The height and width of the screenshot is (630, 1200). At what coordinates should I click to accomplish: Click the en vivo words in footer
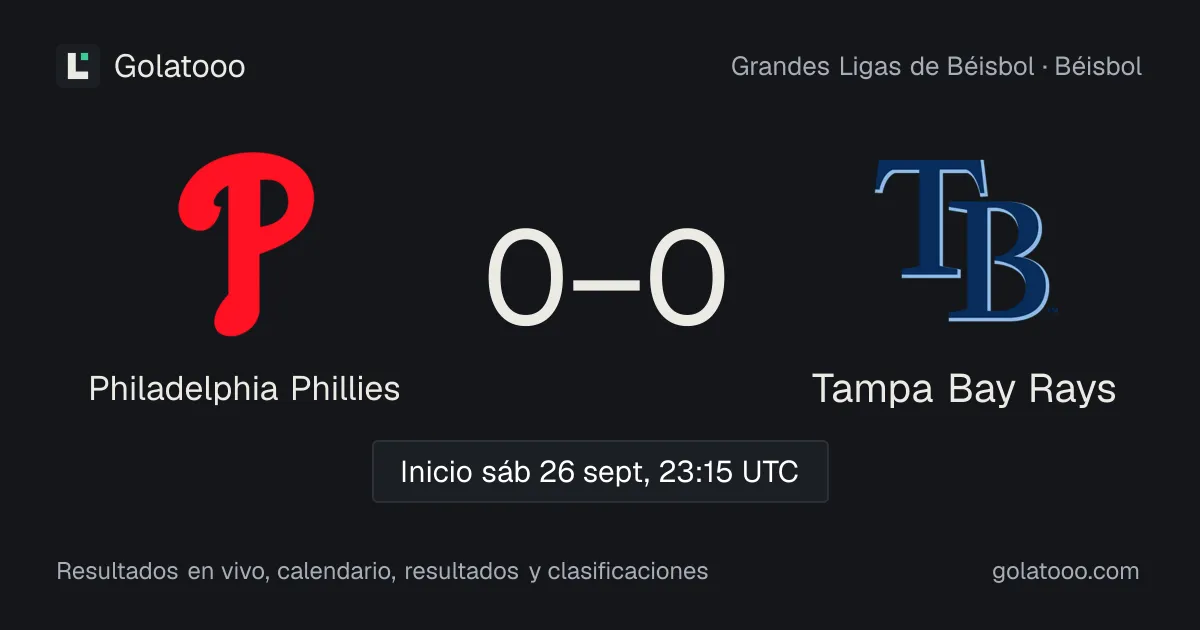228,571
